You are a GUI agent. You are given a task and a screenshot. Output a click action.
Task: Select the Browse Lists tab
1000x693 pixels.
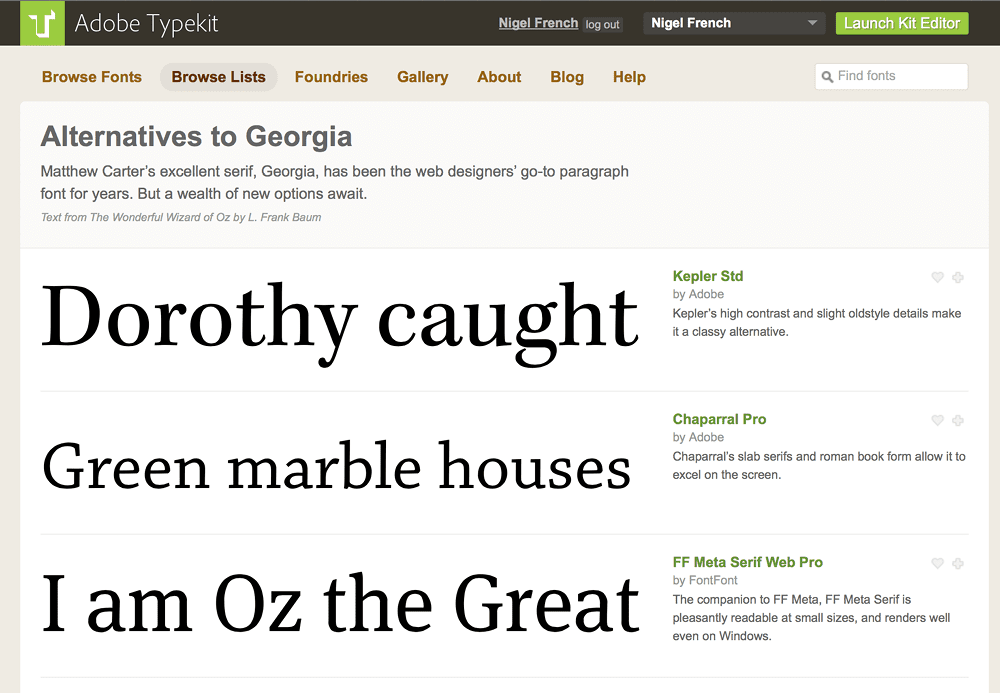218,77
